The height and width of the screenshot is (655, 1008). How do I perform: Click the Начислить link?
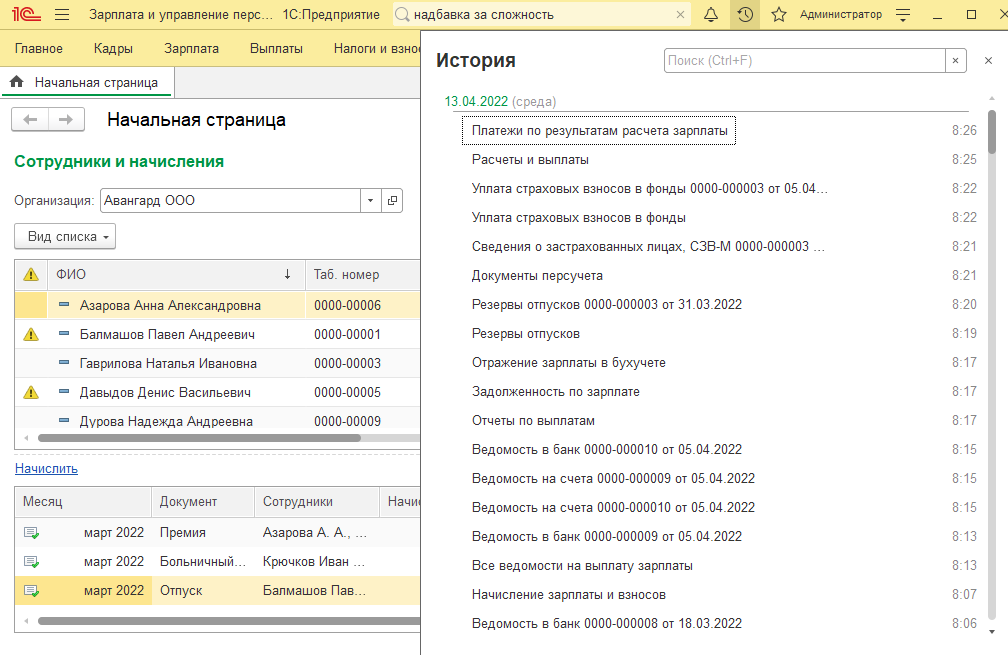tap(46, 468)
